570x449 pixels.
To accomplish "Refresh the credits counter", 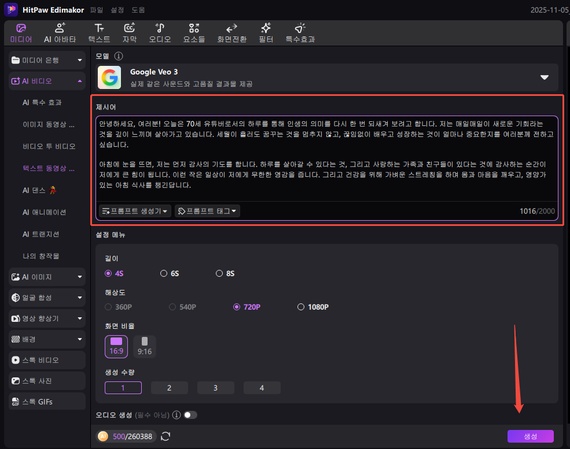I will (x=165, y=436).
